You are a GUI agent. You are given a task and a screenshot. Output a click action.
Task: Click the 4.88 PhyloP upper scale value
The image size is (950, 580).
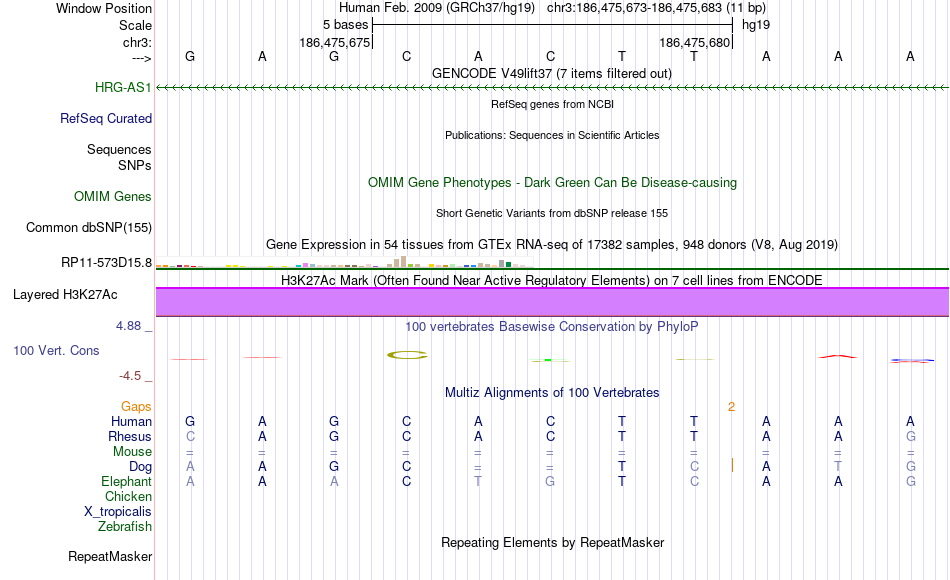coord(128,326)
